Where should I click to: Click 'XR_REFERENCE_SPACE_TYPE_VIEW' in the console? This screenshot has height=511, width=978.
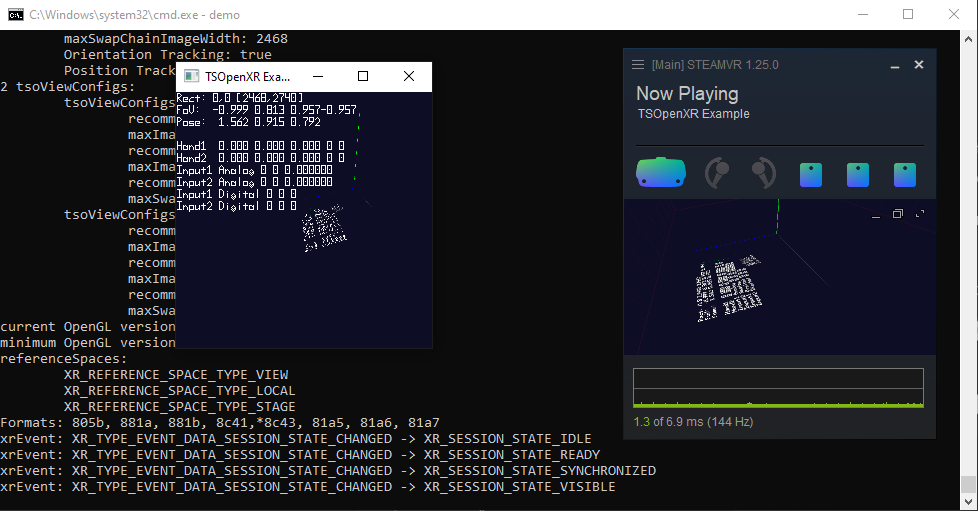pyautogui.click(x=176, y=375)
